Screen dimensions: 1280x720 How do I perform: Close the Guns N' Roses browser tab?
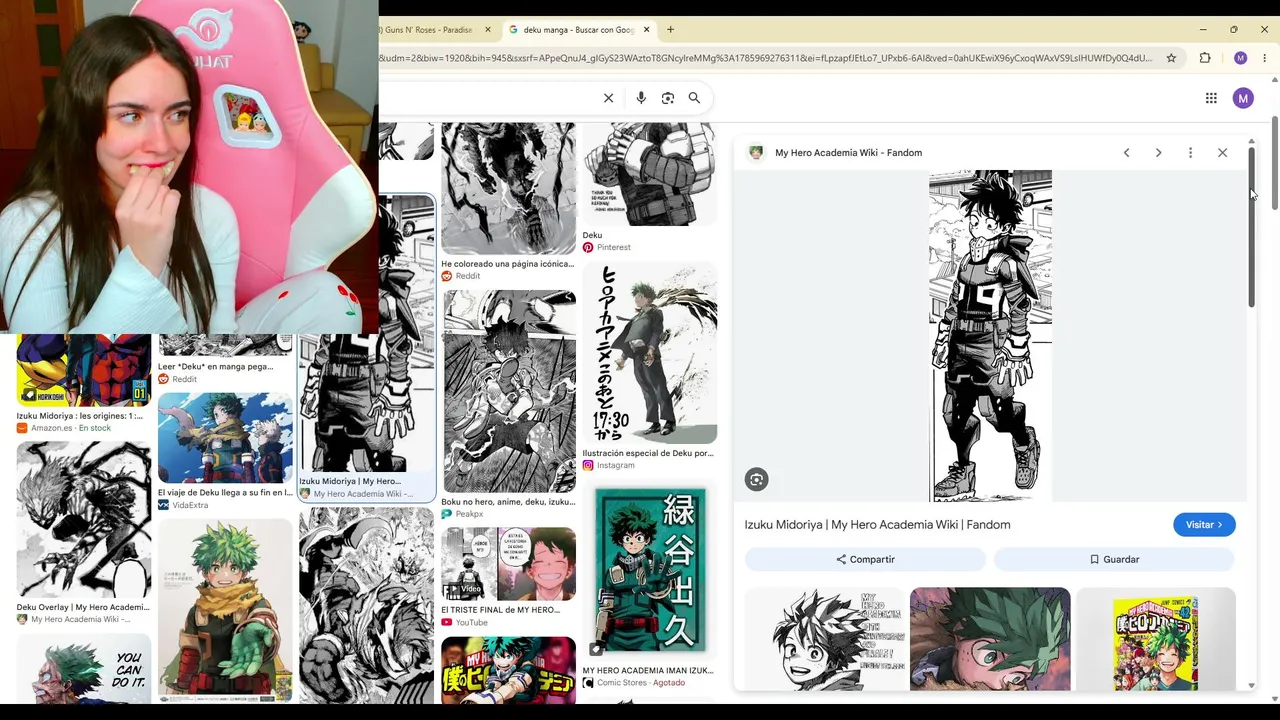[x=488, y=30]
